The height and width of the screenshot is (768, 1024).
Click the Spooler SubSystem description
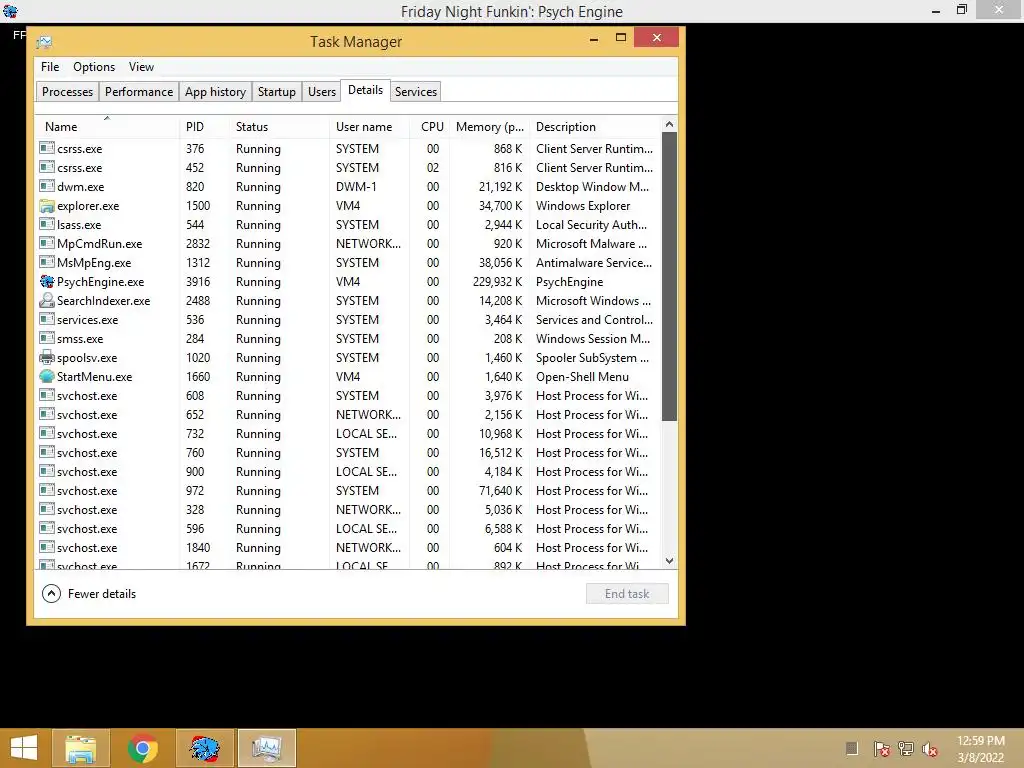[x=592, y=358]
